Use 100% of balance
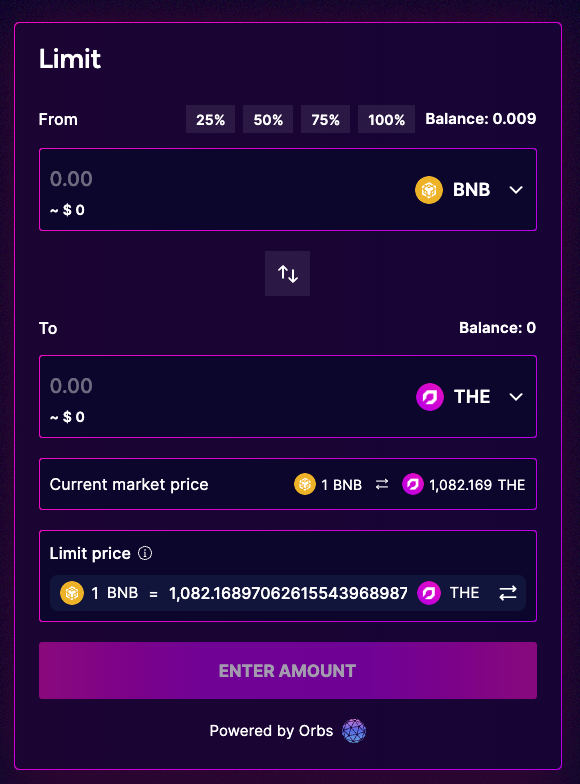Image resolution: width=580 pixels, height=784 pixels. point(386,119)
